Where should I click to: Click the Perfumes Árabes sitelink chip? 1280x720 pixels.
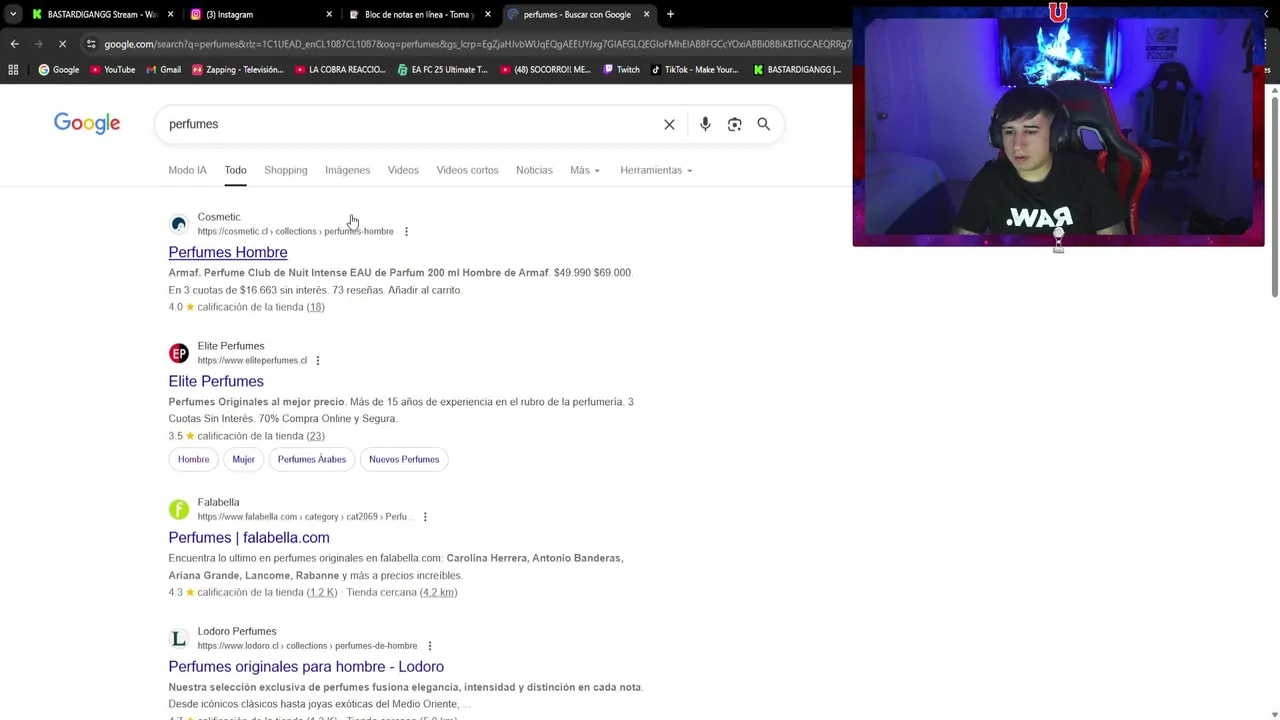click(x=312, y=459)
